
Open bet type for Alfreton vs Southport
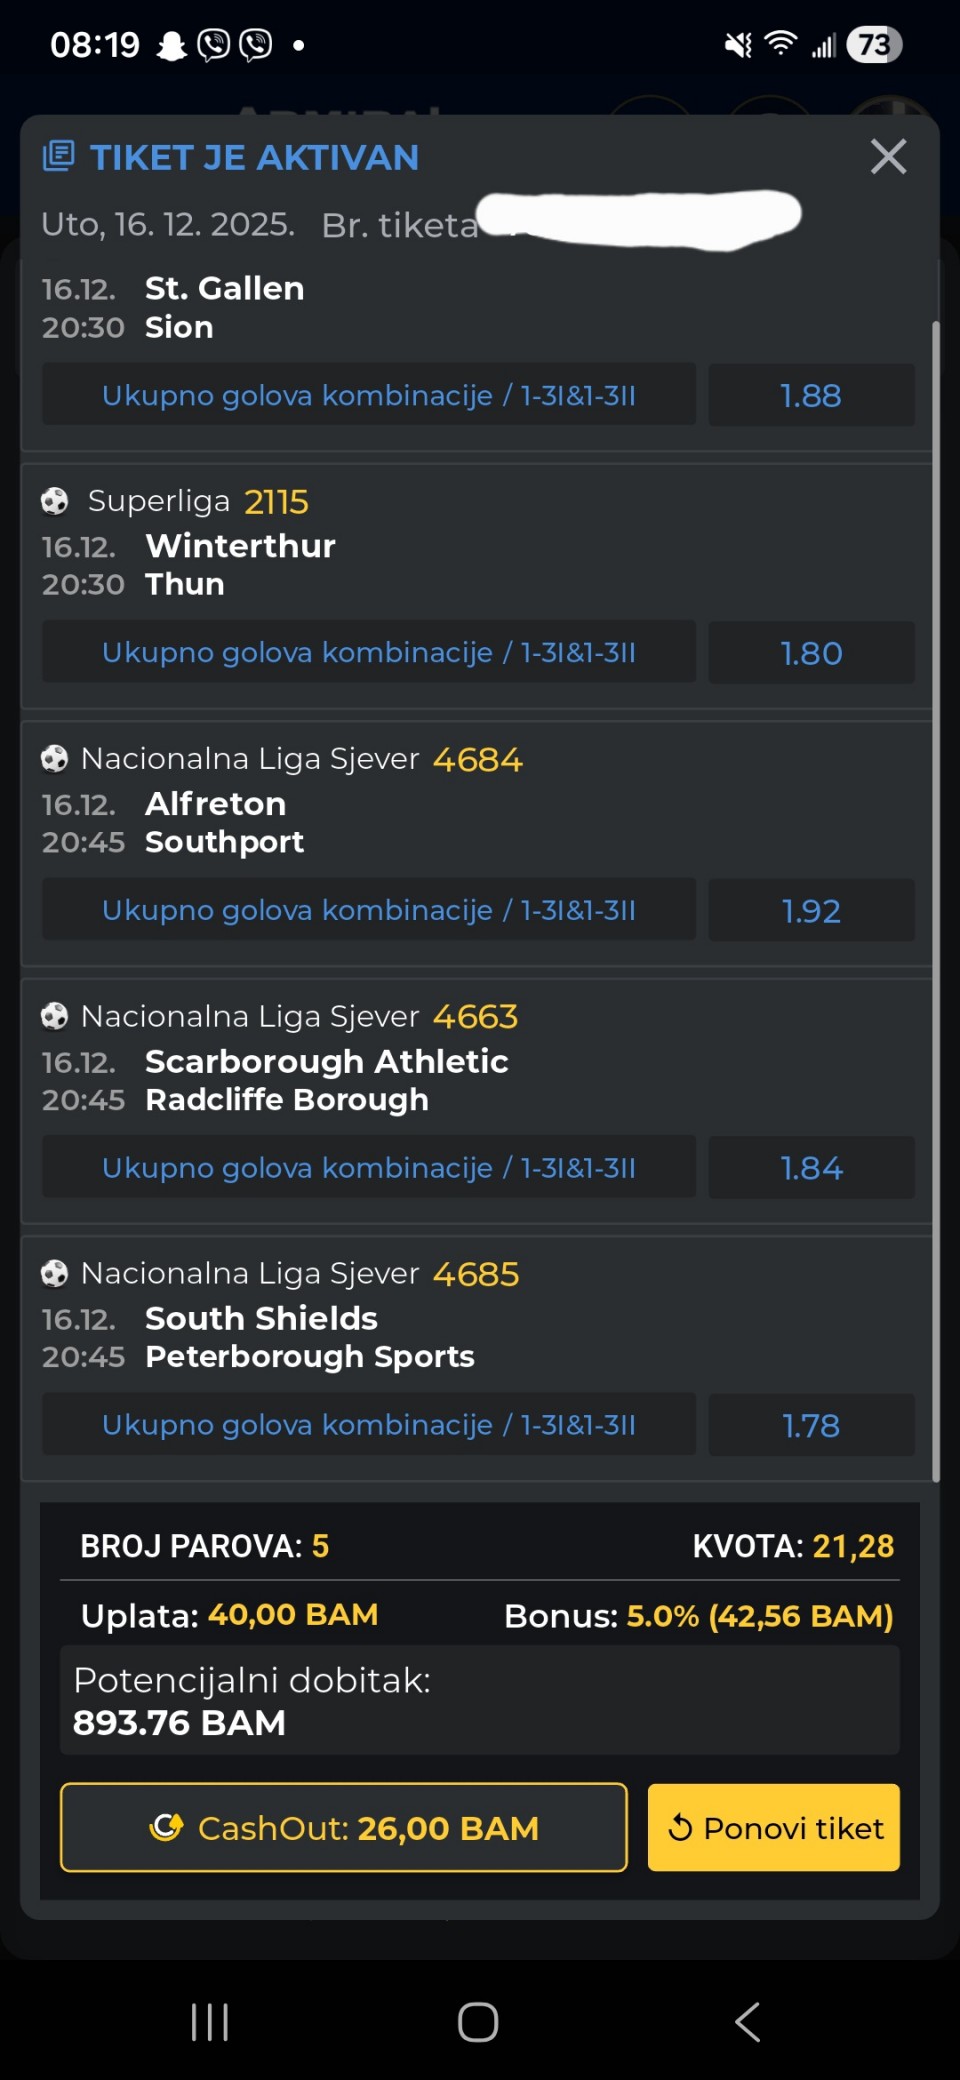point(369,910)
